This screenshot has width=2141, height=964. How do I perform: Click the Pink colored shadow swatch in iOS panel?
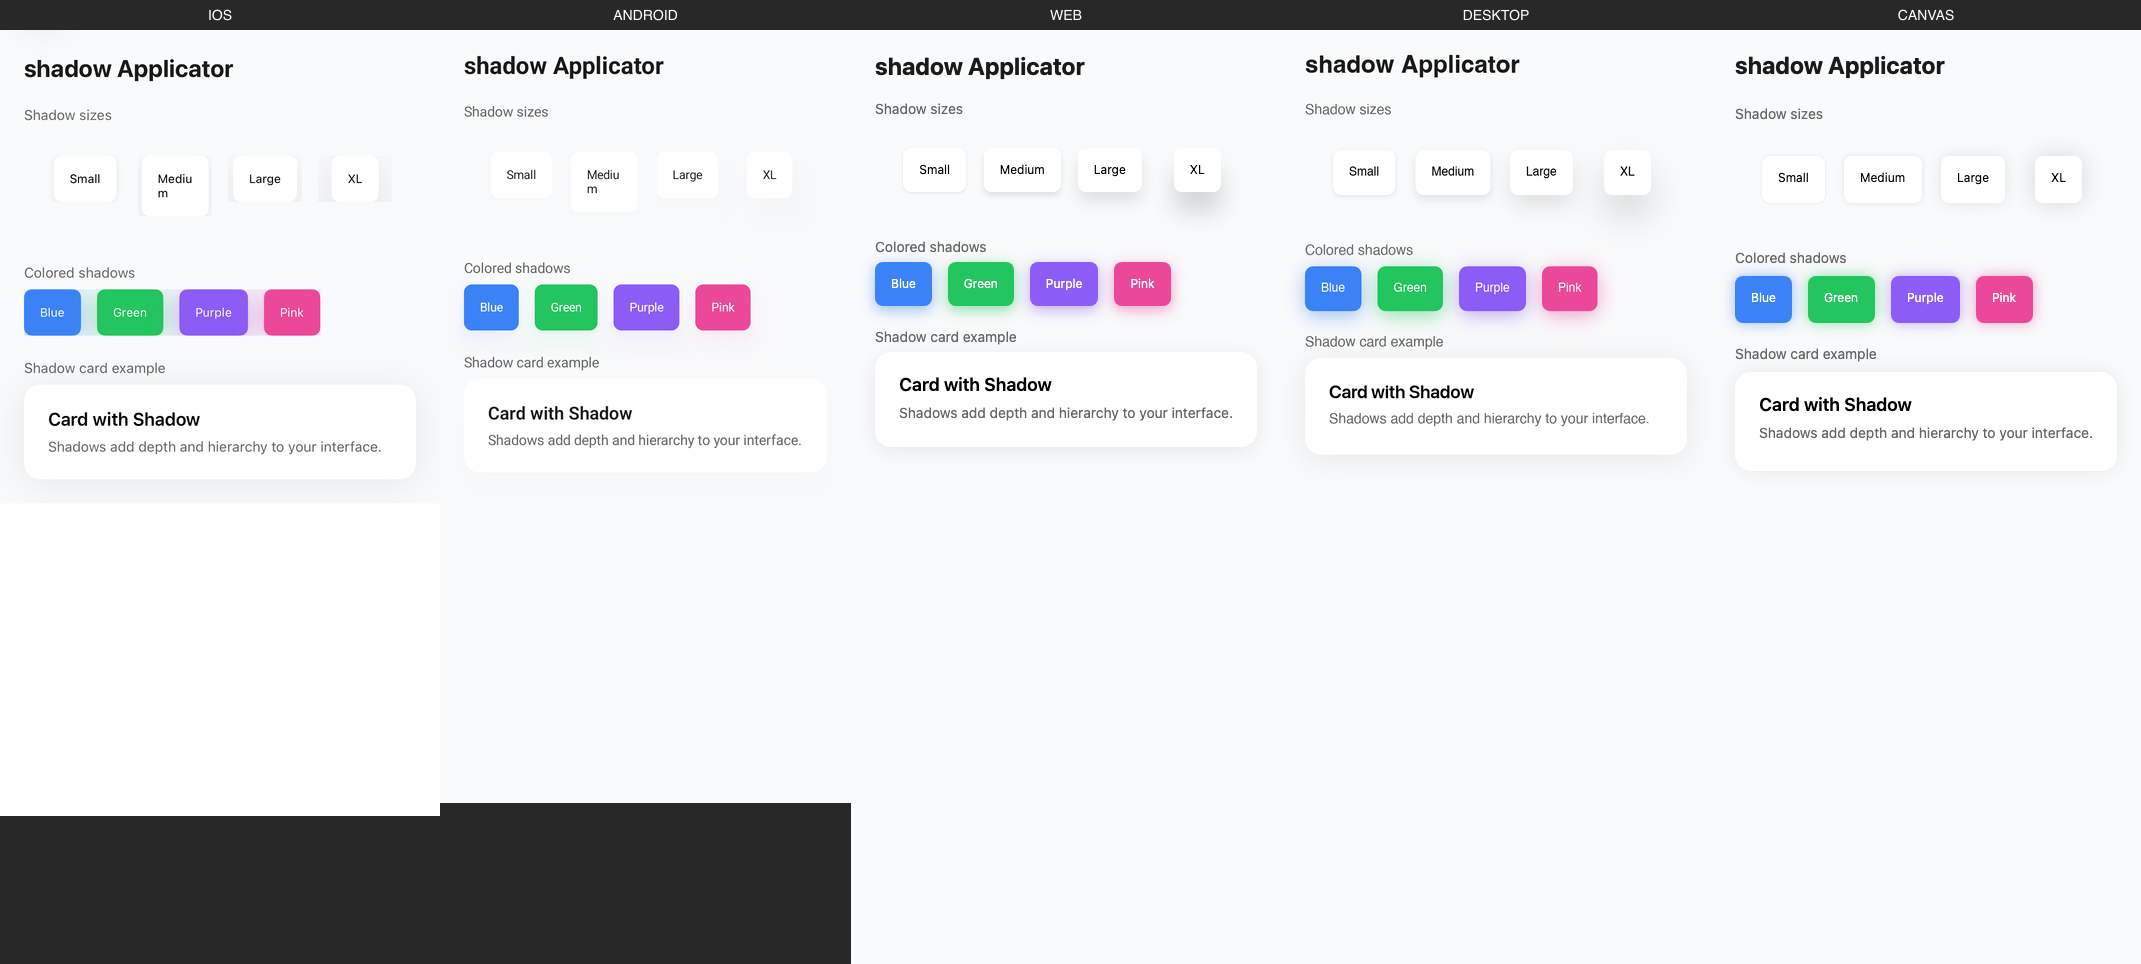(x=292, y=313)
